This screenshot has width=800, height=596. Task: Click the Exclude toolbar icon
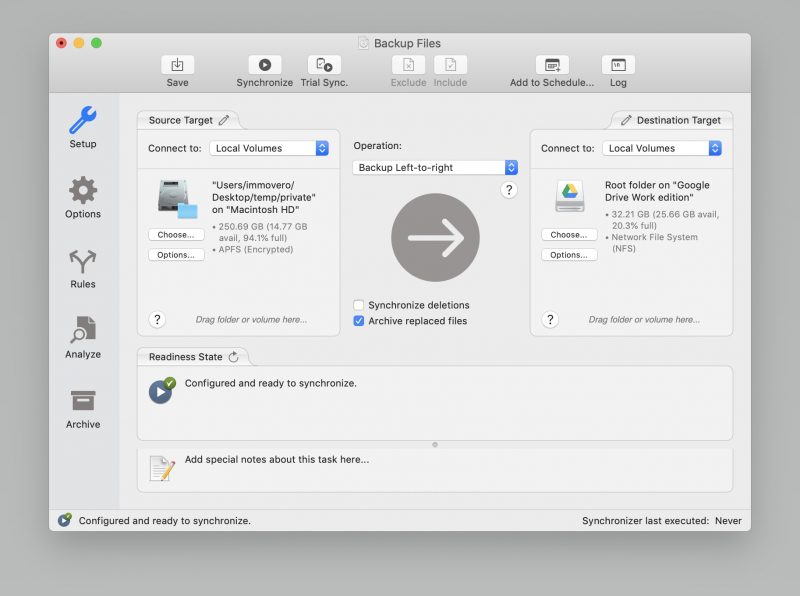point(408,65)
